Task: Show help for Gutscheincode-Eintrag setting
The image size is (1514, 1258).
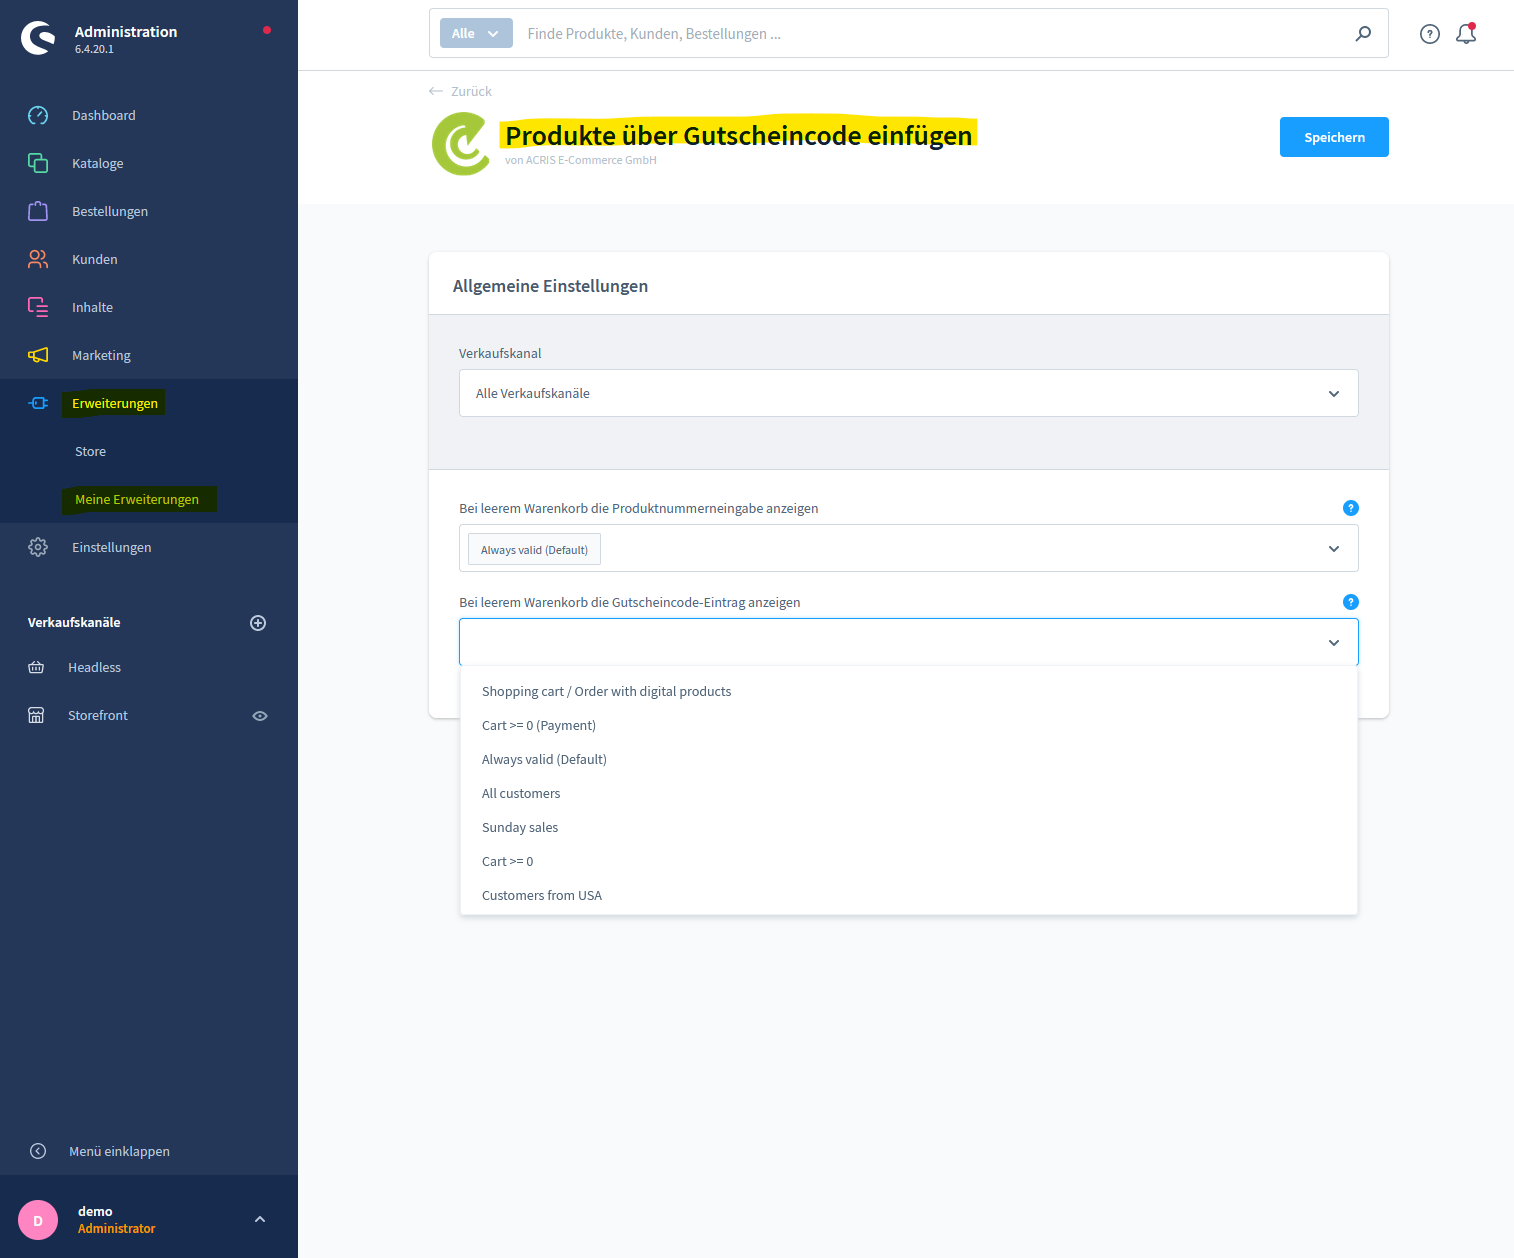Action: [x=1351, y=602]
